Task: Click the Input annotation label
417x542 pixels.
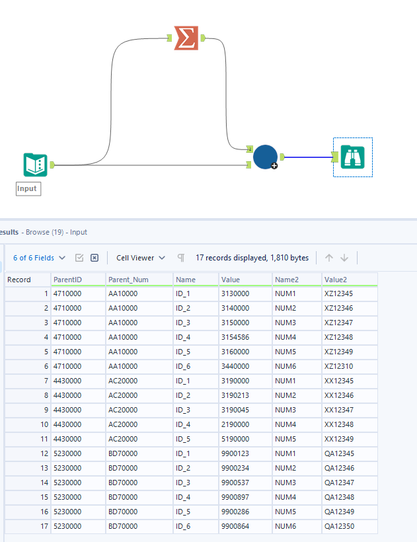Action: [x=28, y=189]
